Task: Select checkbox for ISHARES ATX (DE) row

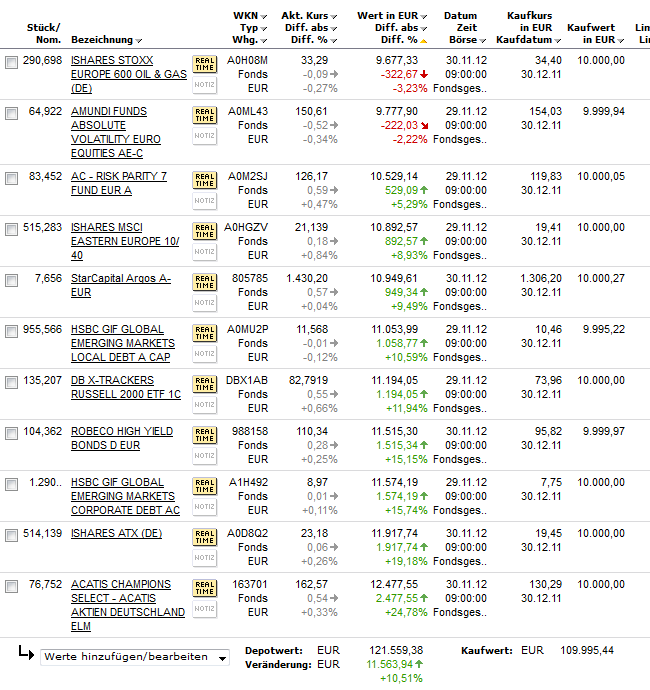Action: coord(11,536)
